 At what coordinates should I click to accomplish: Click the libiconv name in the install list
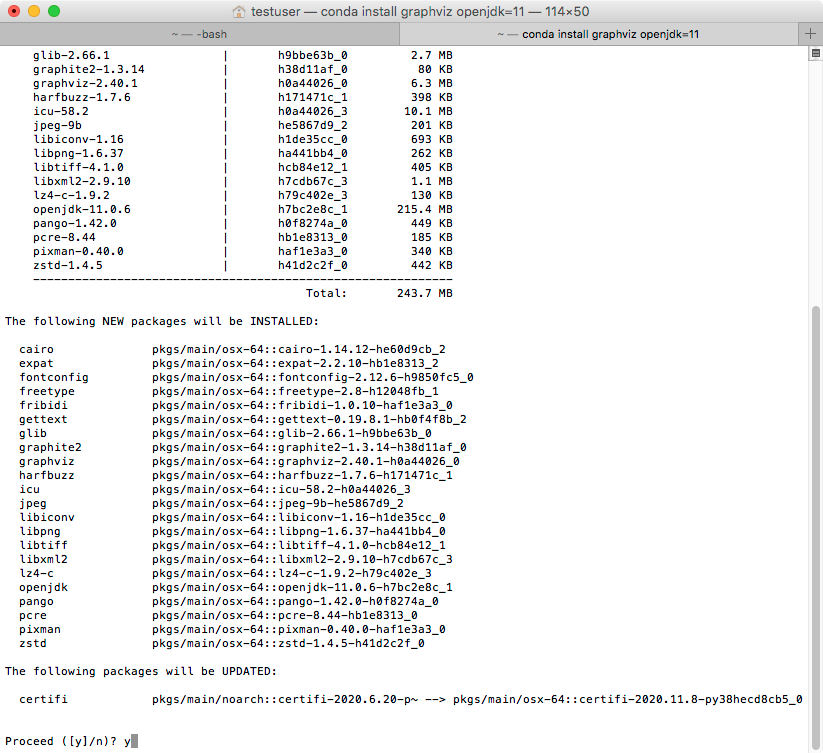tap(47, 517)
